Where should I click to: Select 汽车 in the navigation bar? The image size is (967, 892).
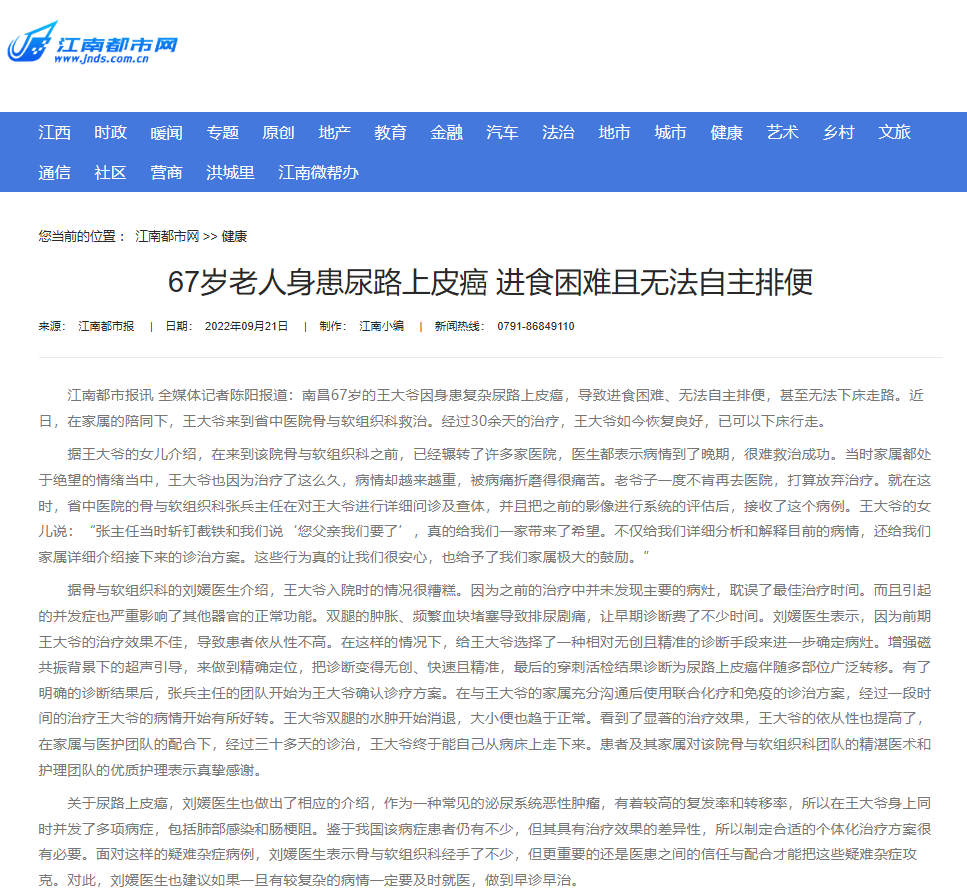(503, 133)
